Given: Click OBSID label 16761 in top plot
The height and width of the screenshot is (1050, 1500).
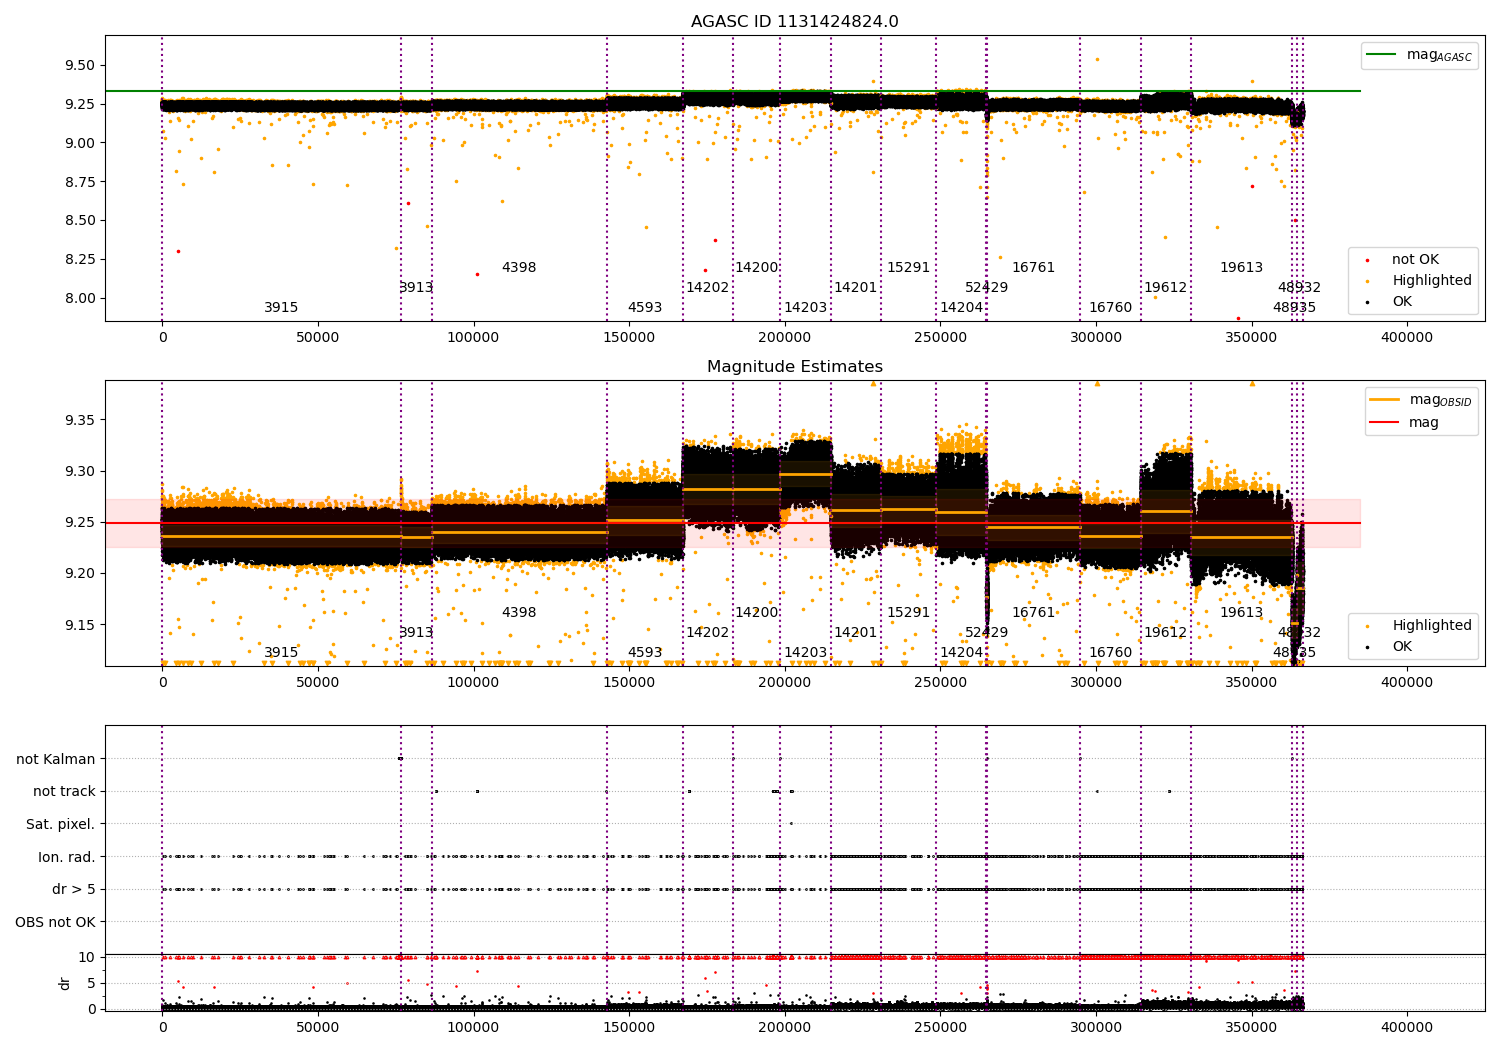Looking at the screenshot, I should click(x=1033, y=267).
